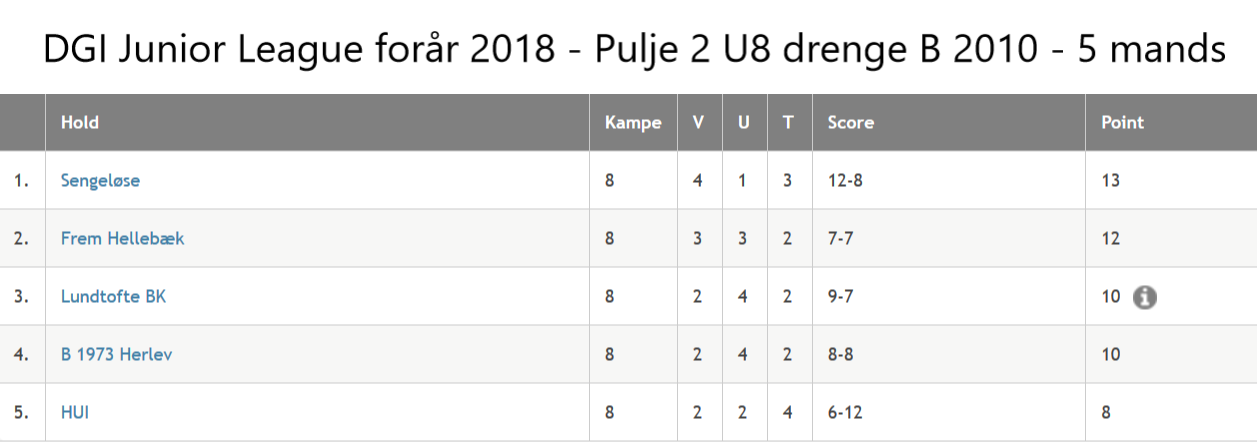Click the HUI team link
This screenshot has width=1257, height=442.
point(75,412)
